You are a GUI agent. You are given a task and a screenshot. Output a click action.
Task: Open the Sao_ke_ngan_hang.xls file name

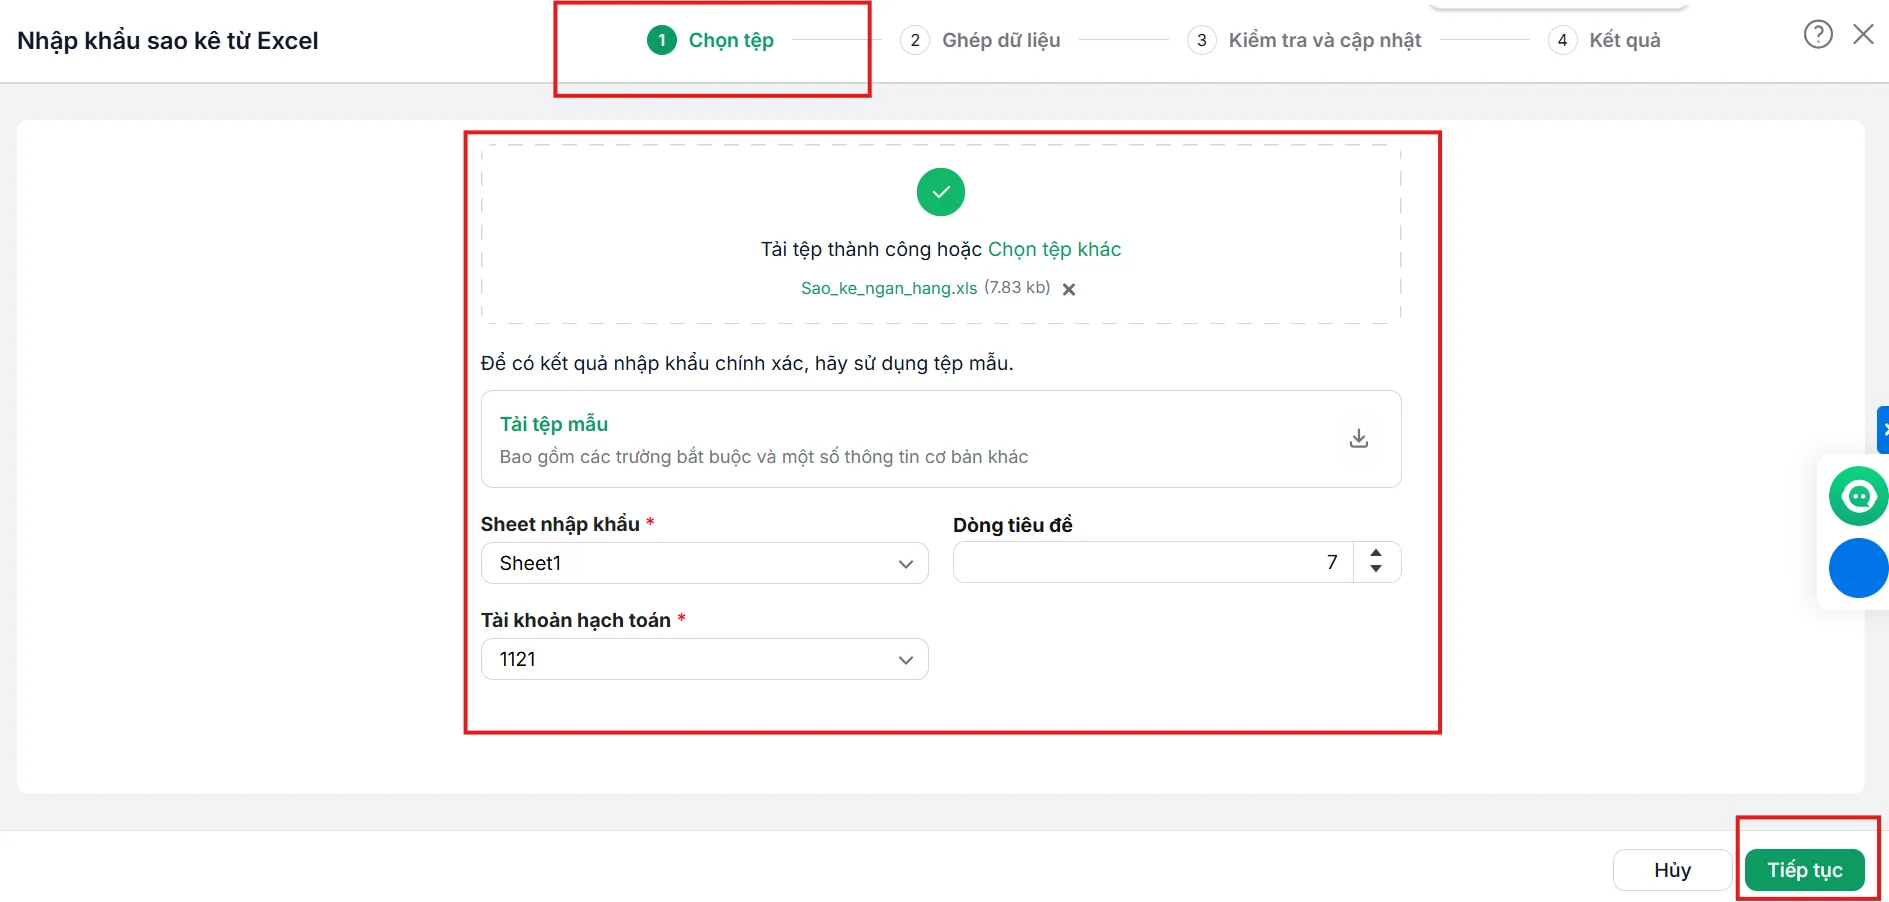pos(889,288)
